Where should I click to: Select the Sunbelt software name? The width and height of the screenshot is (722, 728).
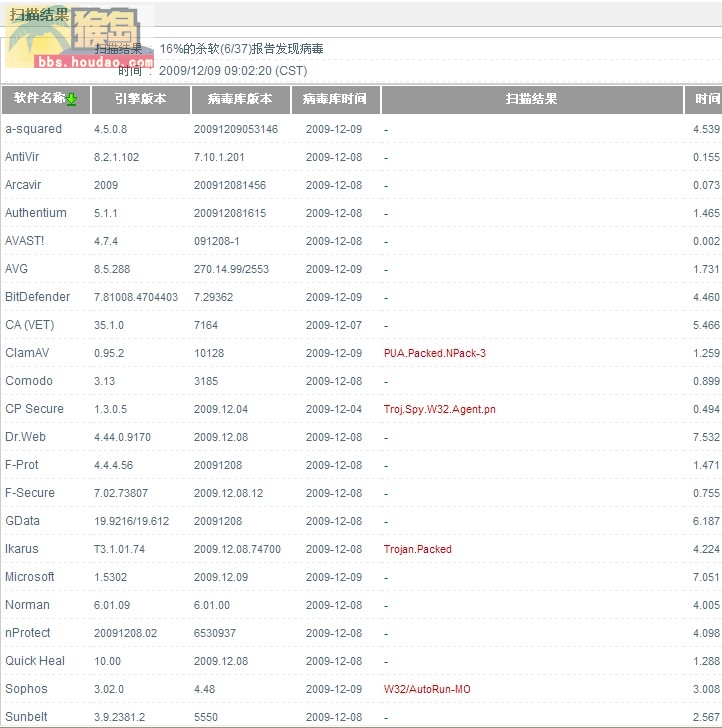pyautogui.click(x=26, y=716)
